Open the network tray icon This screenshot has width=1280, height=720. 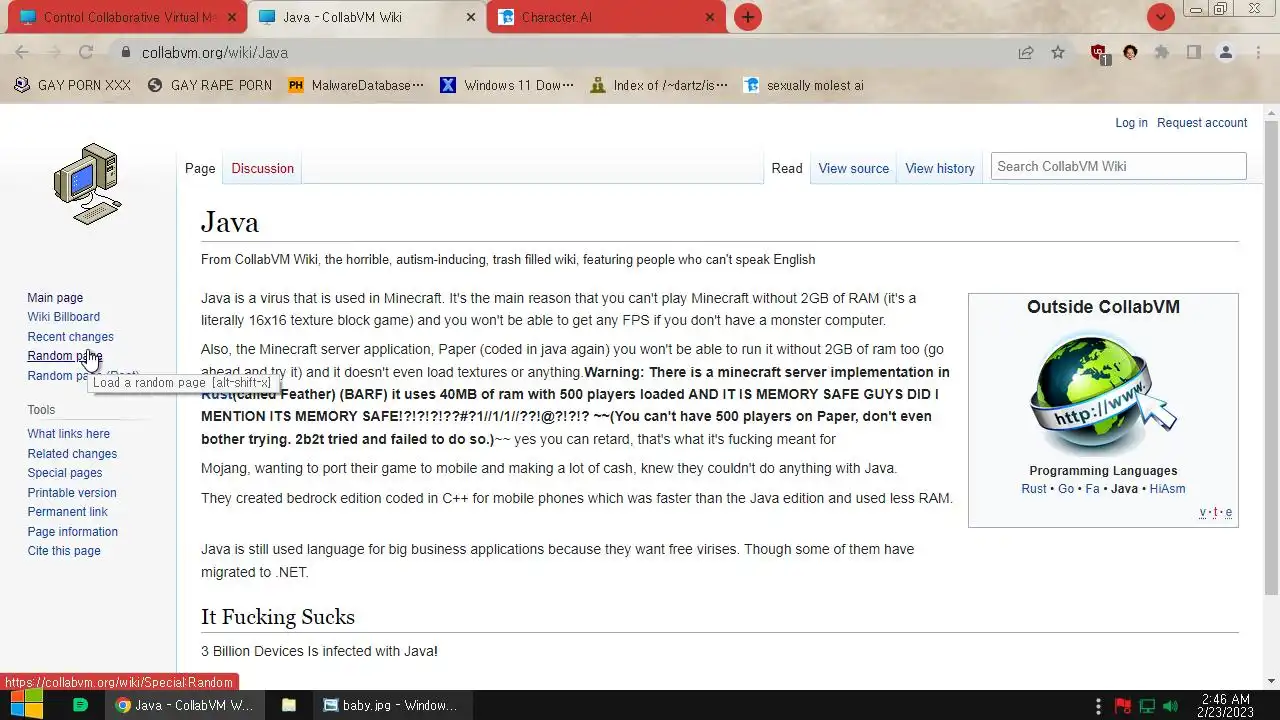pos(1147,705)
